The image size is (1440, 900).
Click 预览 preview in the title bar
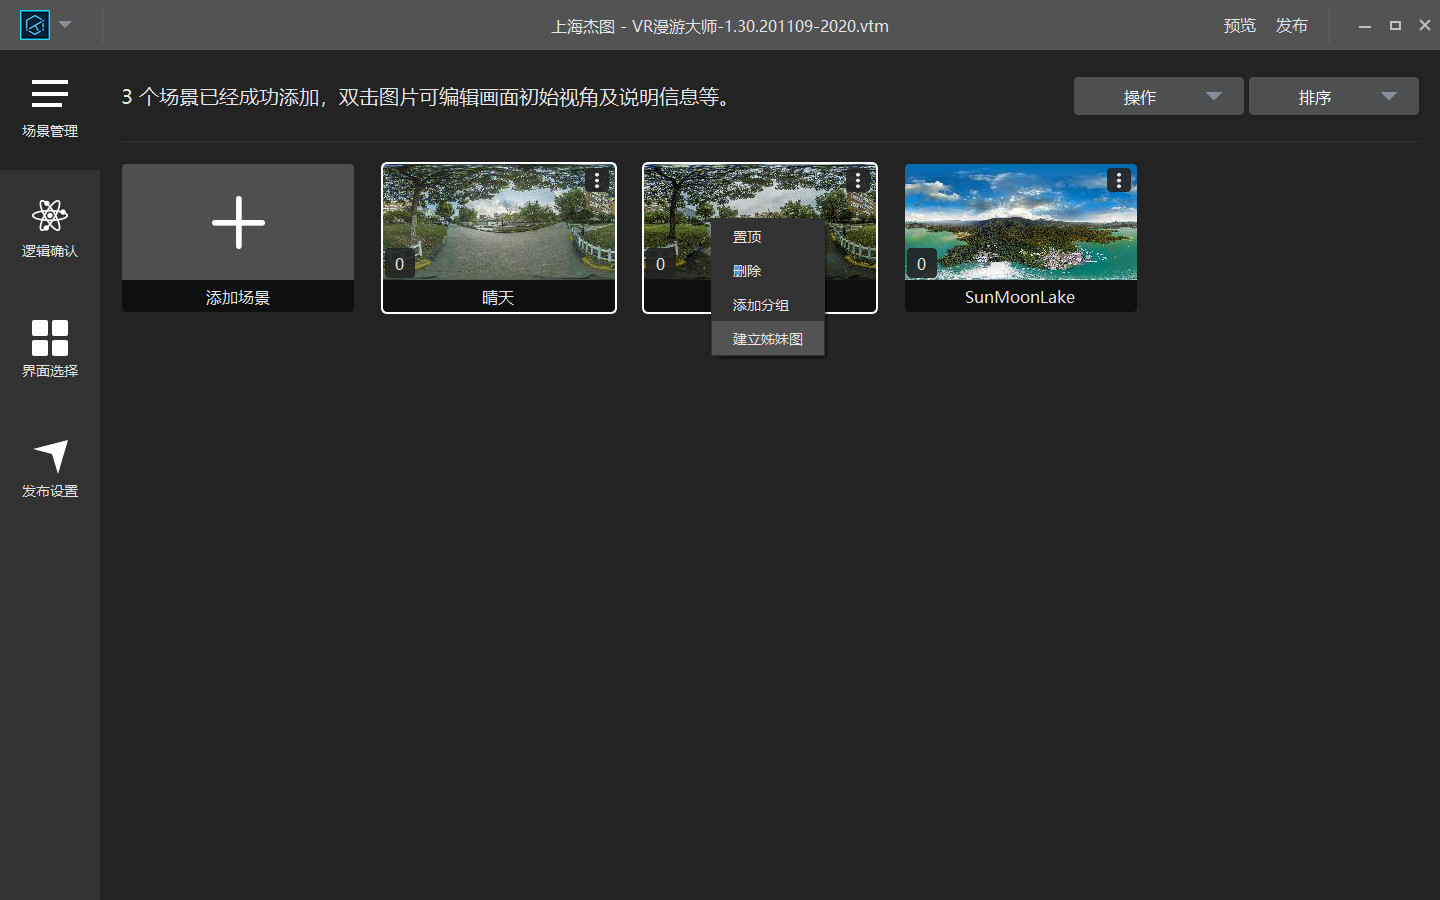coord(1239,26)
